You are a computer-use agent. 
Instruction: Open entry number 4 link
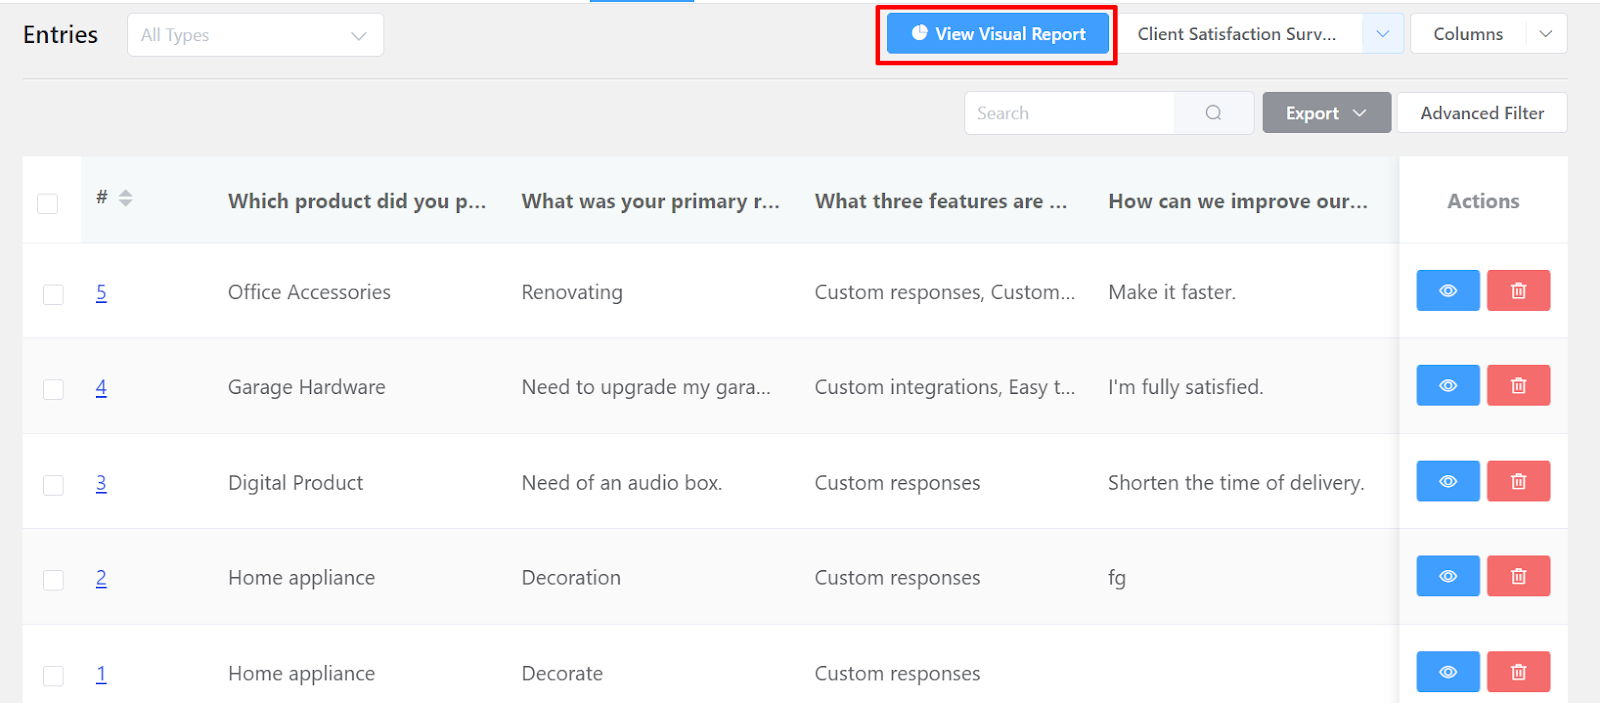(x=101, y=387)
